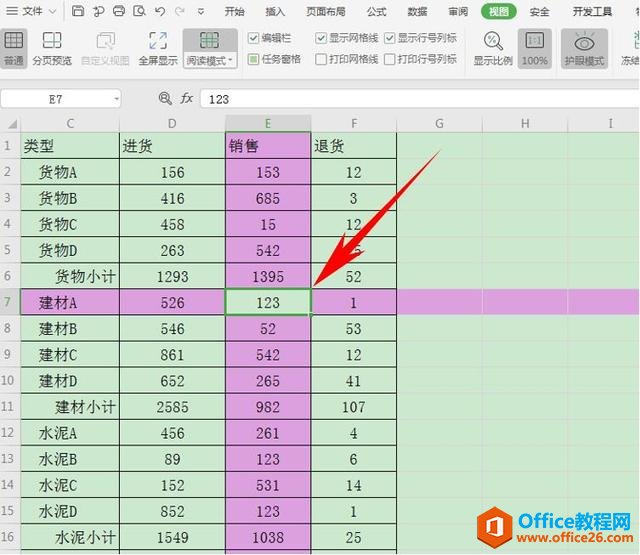This screenshot has height=555, width=640.
Task: Select the cell with value 2585
Action: [172, 407]
